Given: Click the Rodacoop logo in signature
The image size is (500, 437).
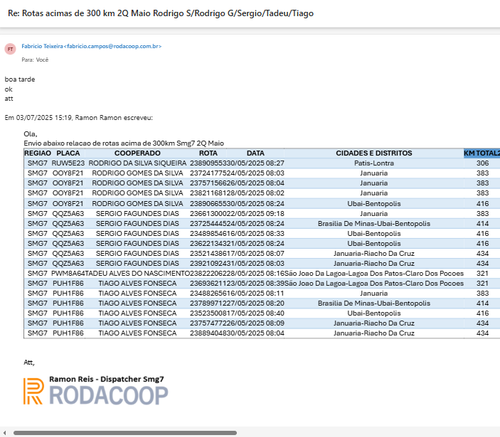Looking at the screenshot, I should (x=95, y=391).
